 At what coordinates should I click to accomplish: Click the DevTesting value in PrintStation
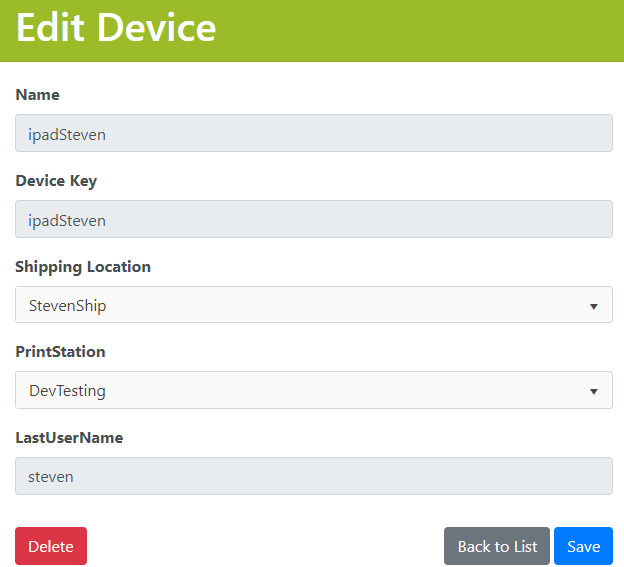(x=67, y=391)
